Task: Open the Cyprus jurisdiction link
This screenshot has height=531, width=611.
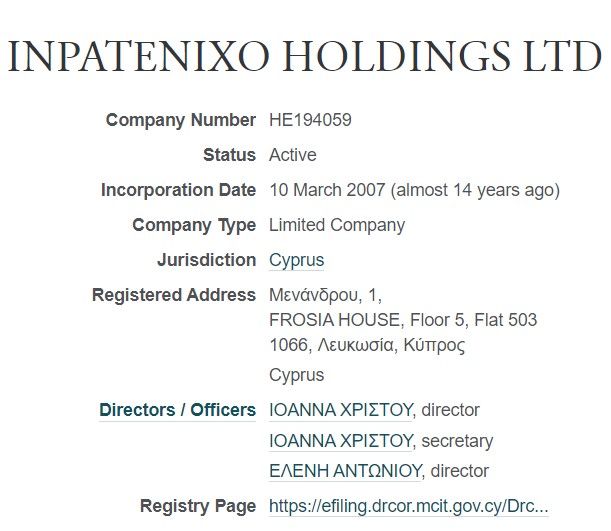Action: (x=297, y=260)
